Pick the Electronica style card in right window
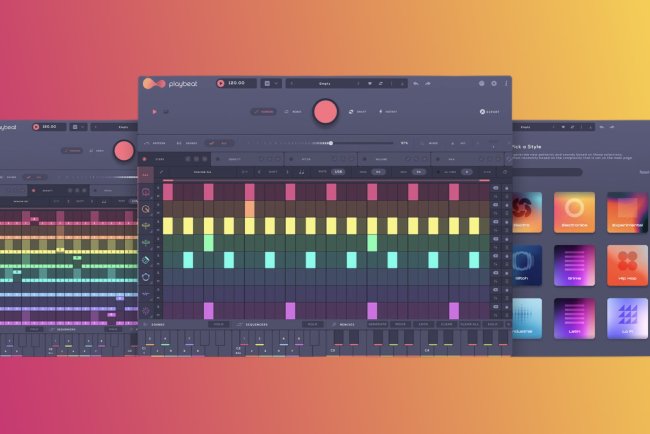This screenshot has height=434, width=650. [574, 212]
